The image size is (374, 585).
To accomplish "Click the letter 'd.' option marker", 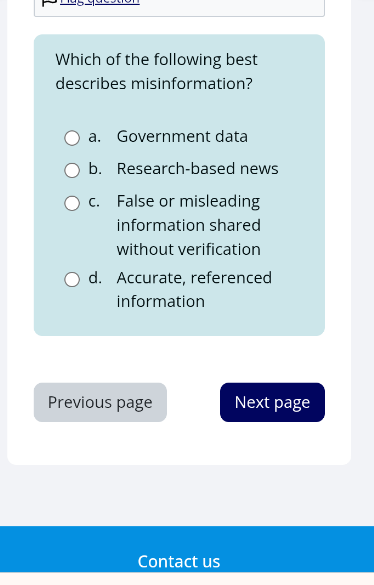I will click(x=95, y=278).
